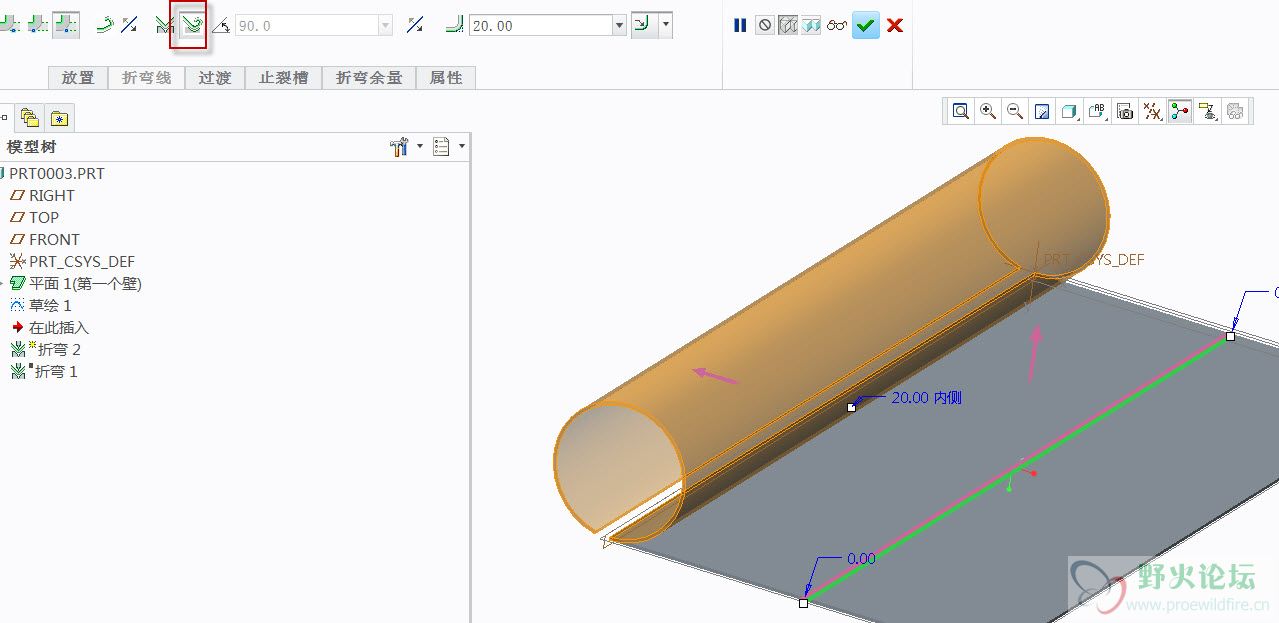
Task: Click the zoom in magnifier icon
Action: tap(988, 111)
